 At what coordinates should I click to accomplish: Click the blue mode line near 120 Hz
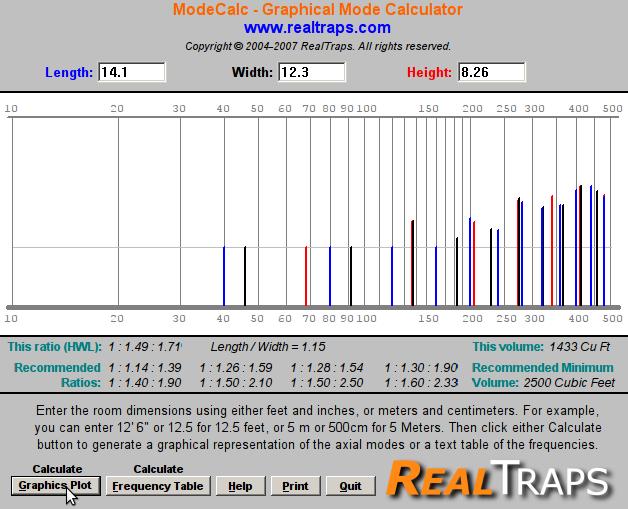(x=392, y=276)
